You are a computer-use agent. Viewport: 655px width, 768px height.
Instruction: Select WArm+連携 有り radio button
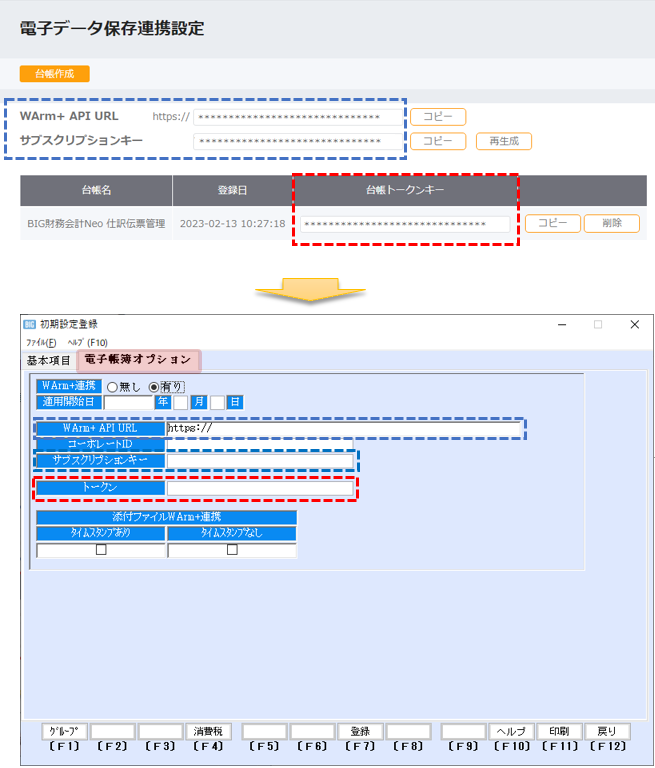pos(154,387)
